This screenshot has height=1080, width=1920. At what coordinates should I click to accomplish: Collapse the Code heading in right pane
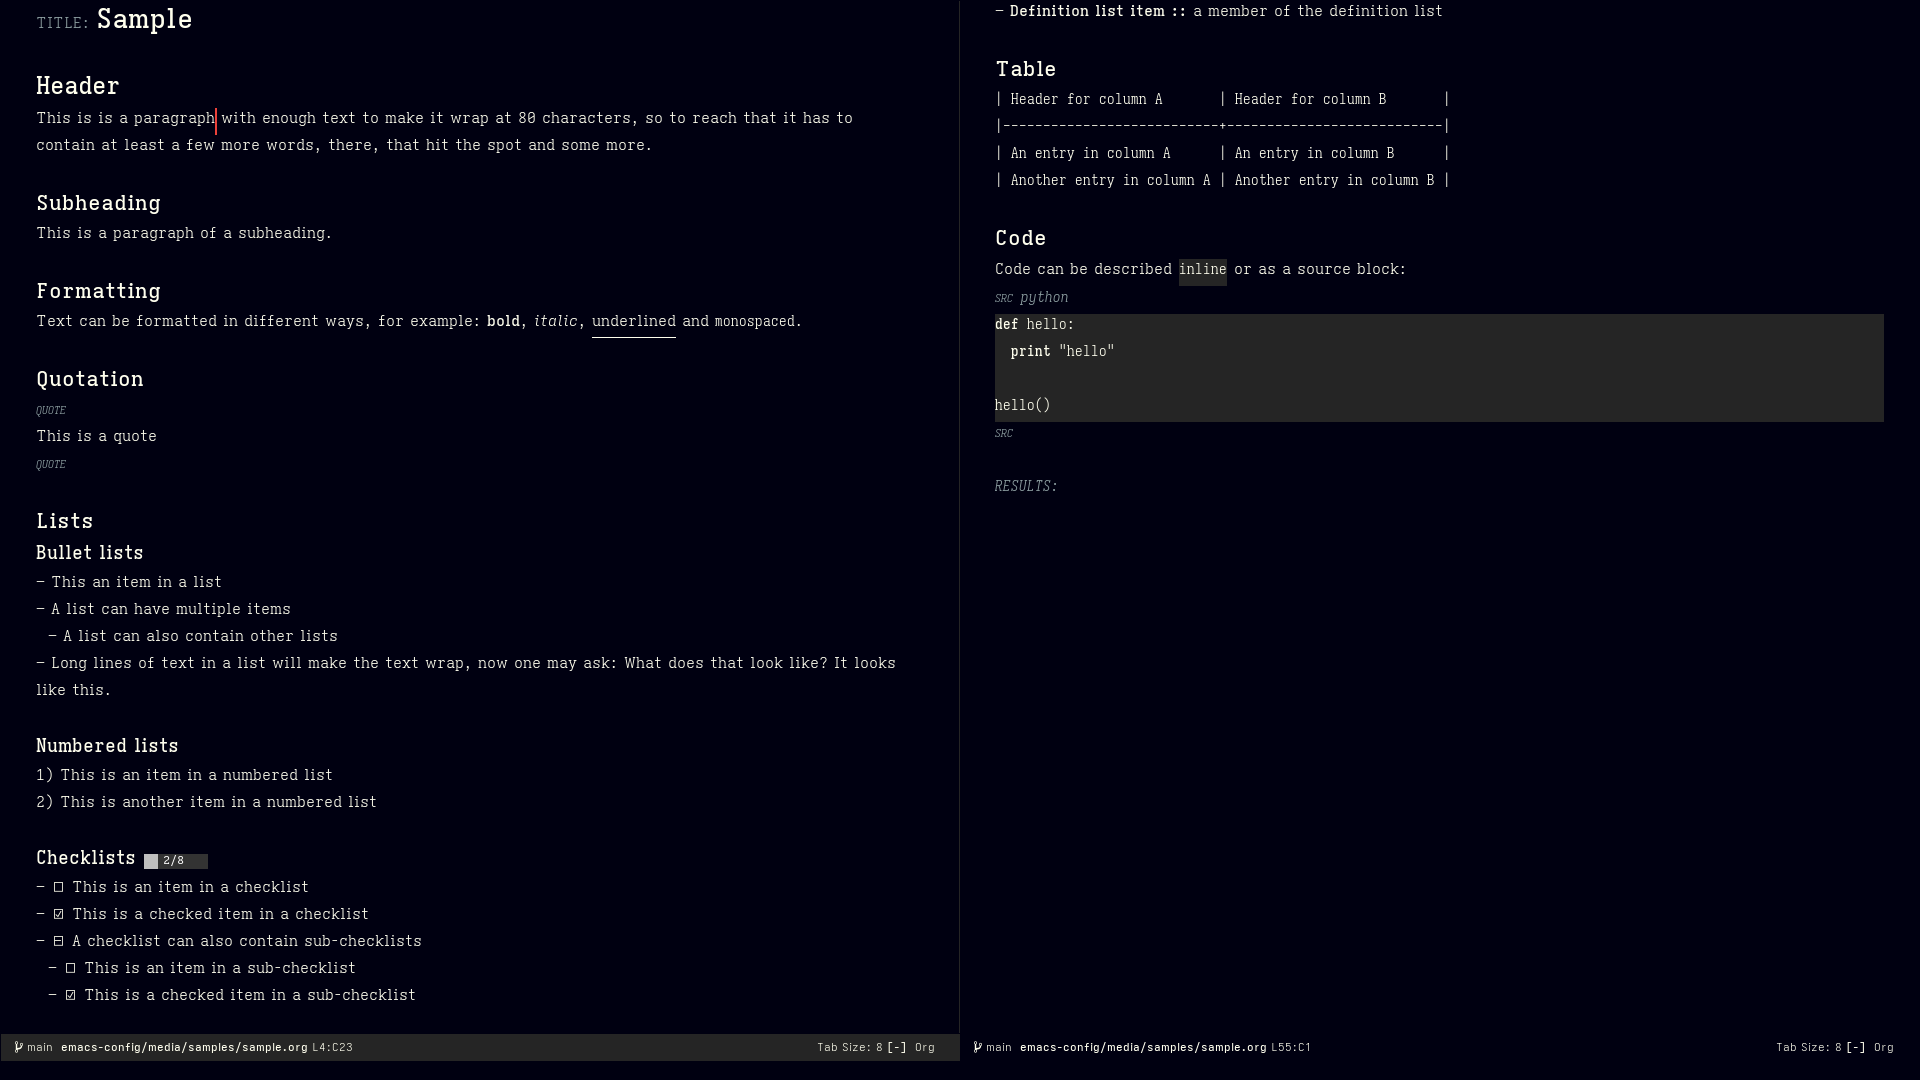[x=1020, y=238]
